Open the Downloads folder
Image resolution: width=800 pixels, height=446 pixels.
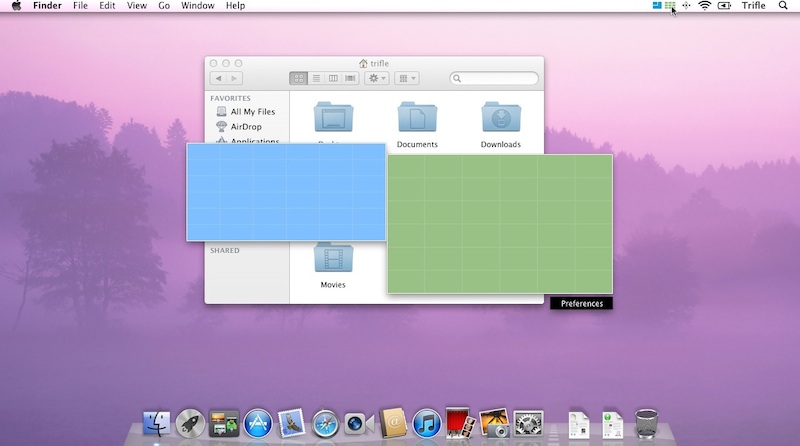click(x=500, y=119)
